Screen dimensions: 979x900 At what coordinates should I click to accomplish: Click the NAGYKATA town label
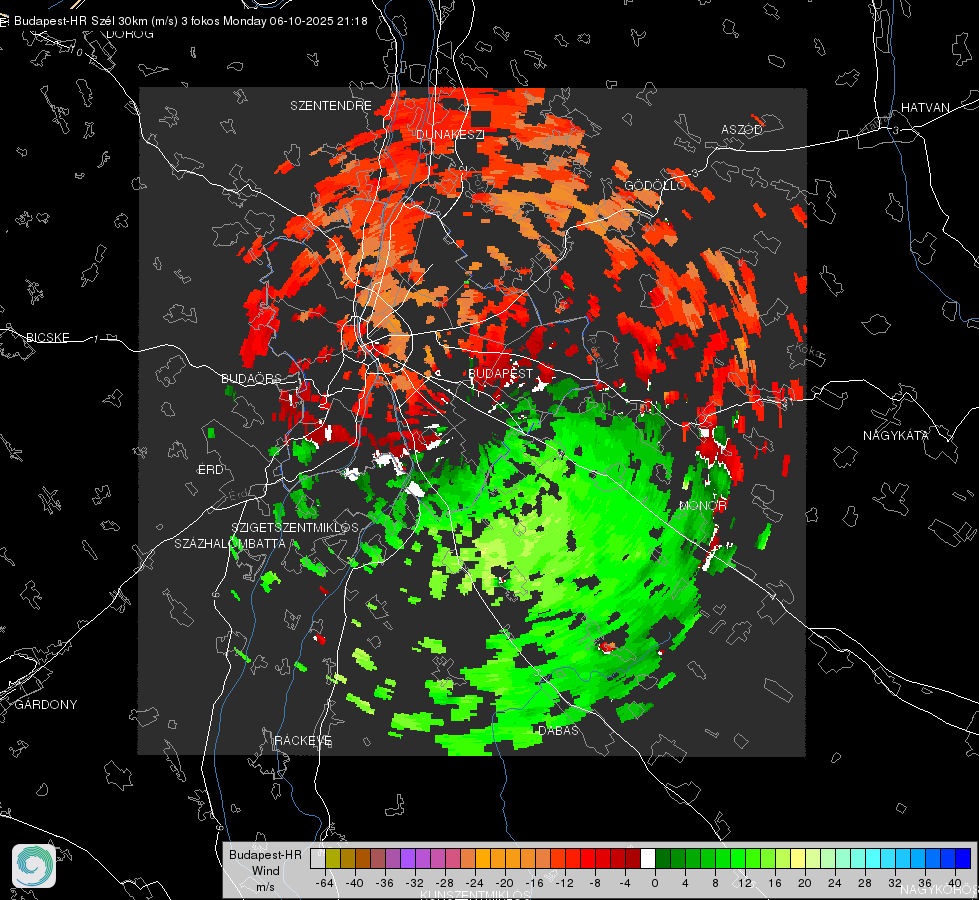tap(896, 436)
